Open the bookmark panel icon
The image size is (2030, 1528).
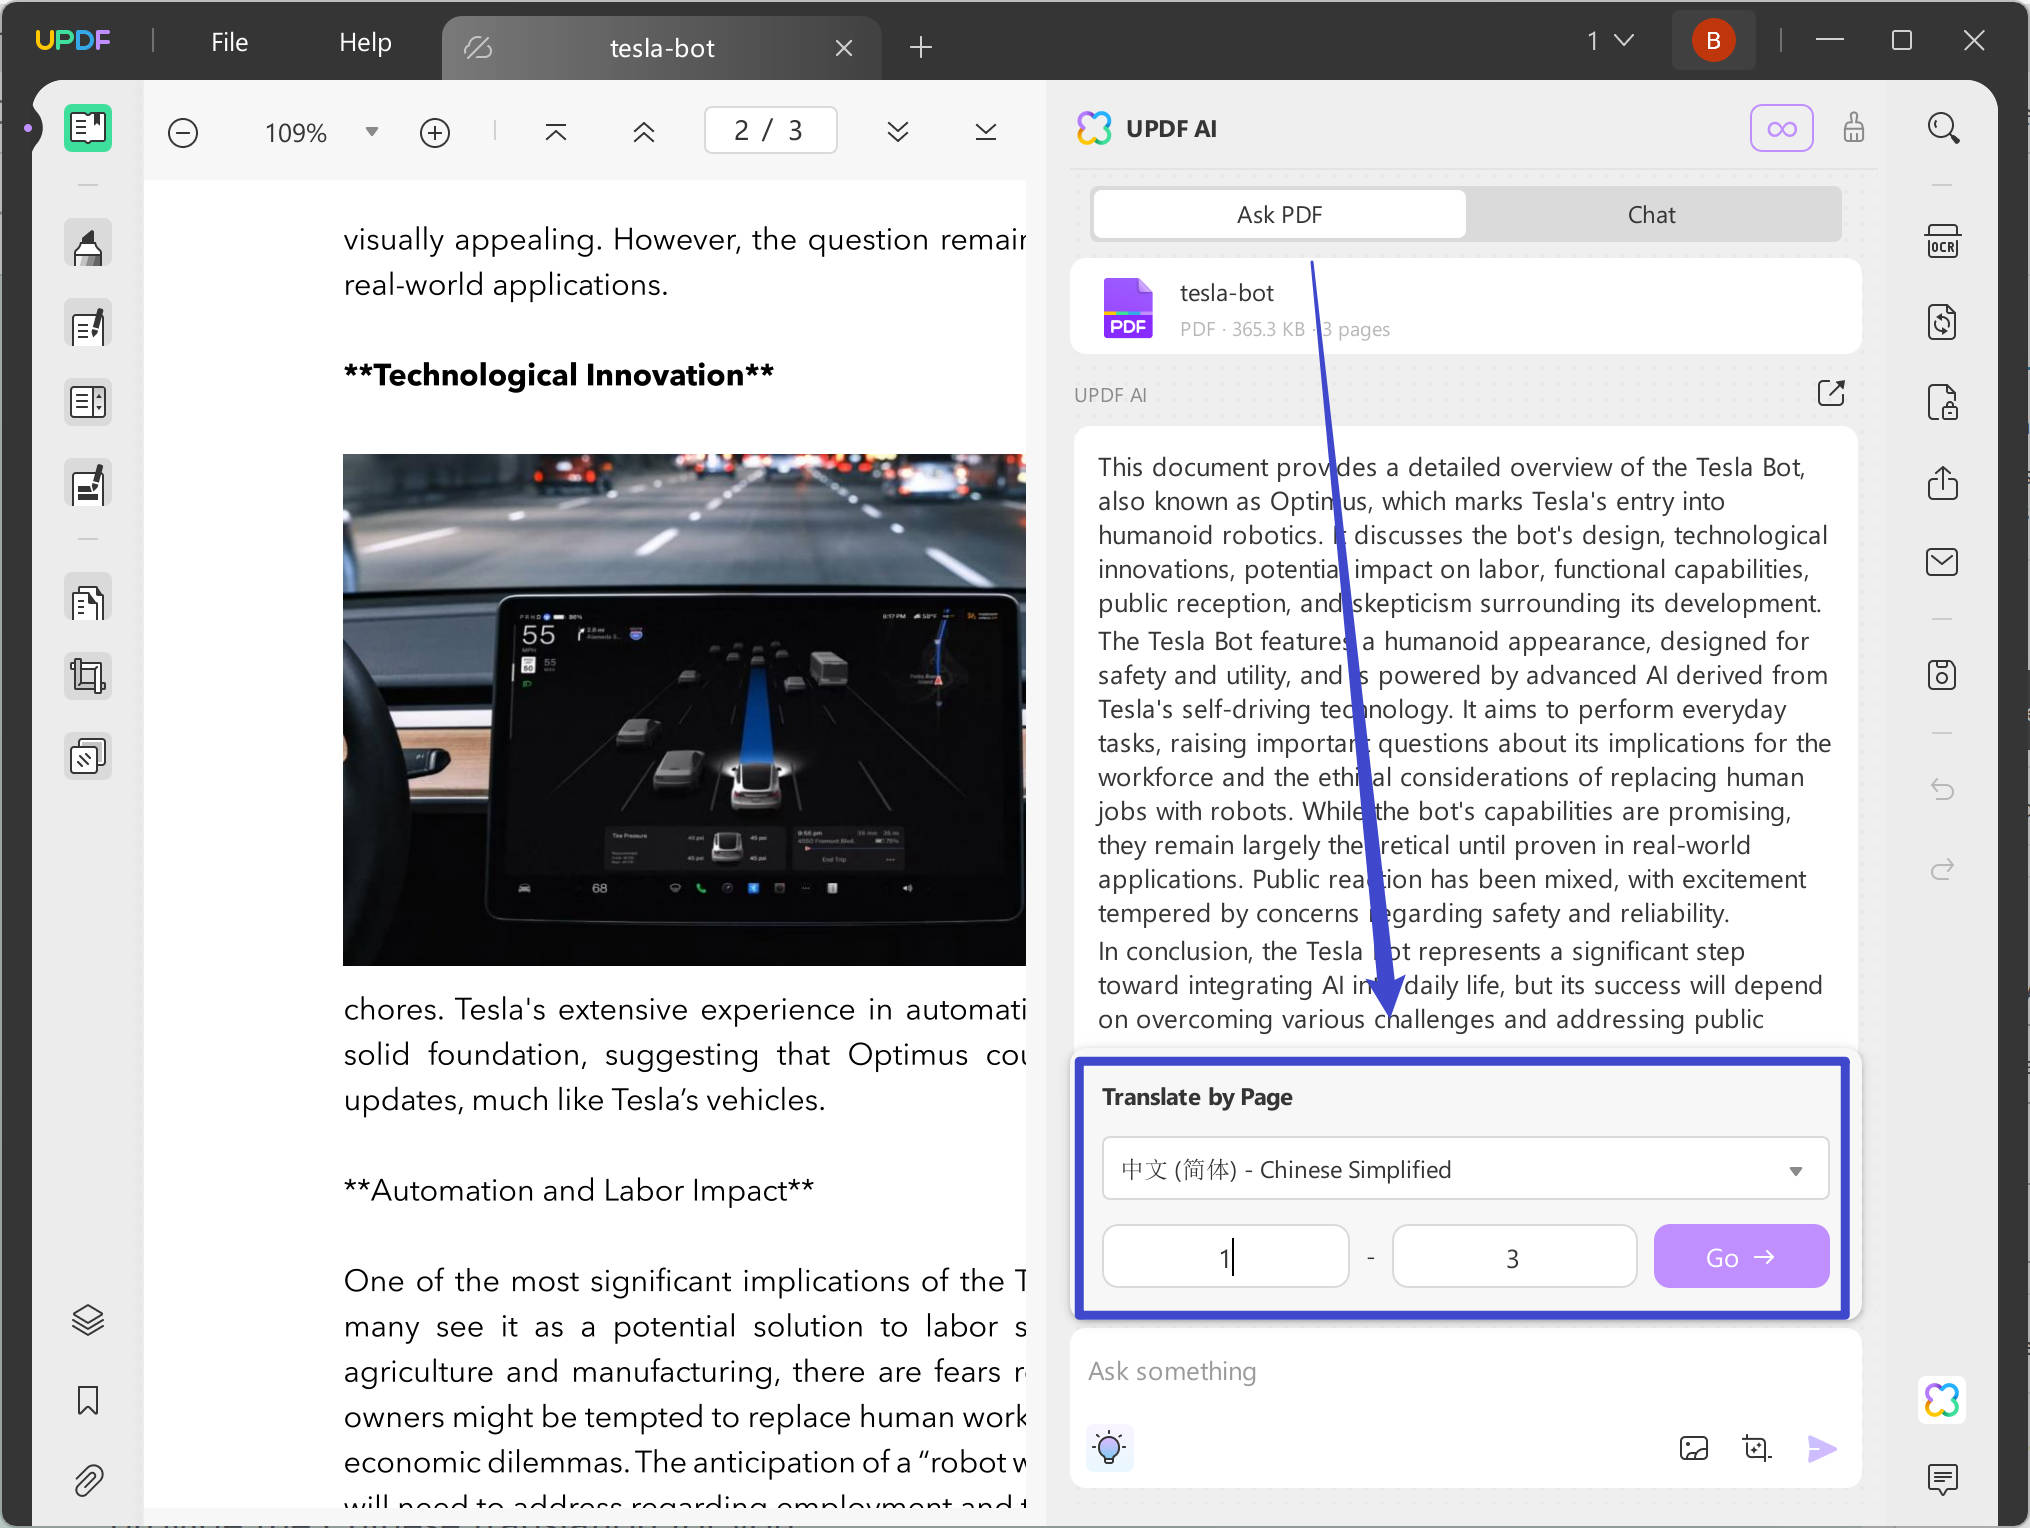[x=88, y=1400]
